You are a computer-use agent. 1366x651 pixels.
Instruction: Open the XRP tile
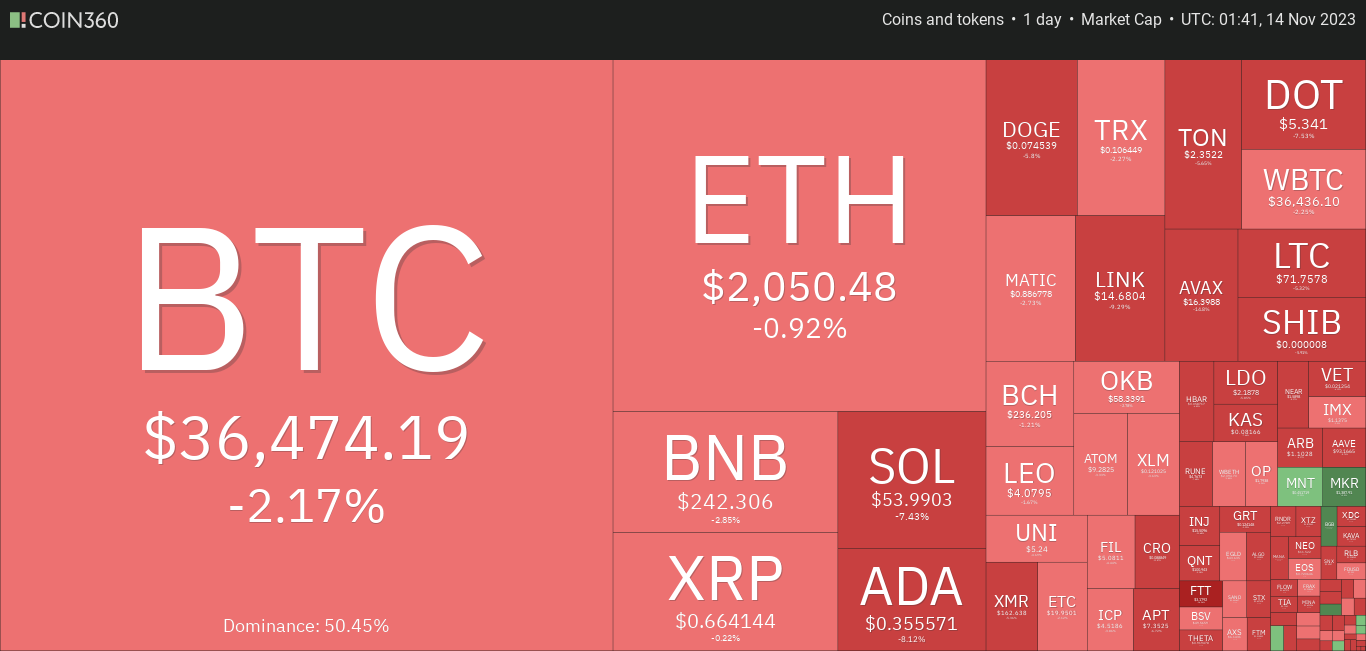(725, 592)
